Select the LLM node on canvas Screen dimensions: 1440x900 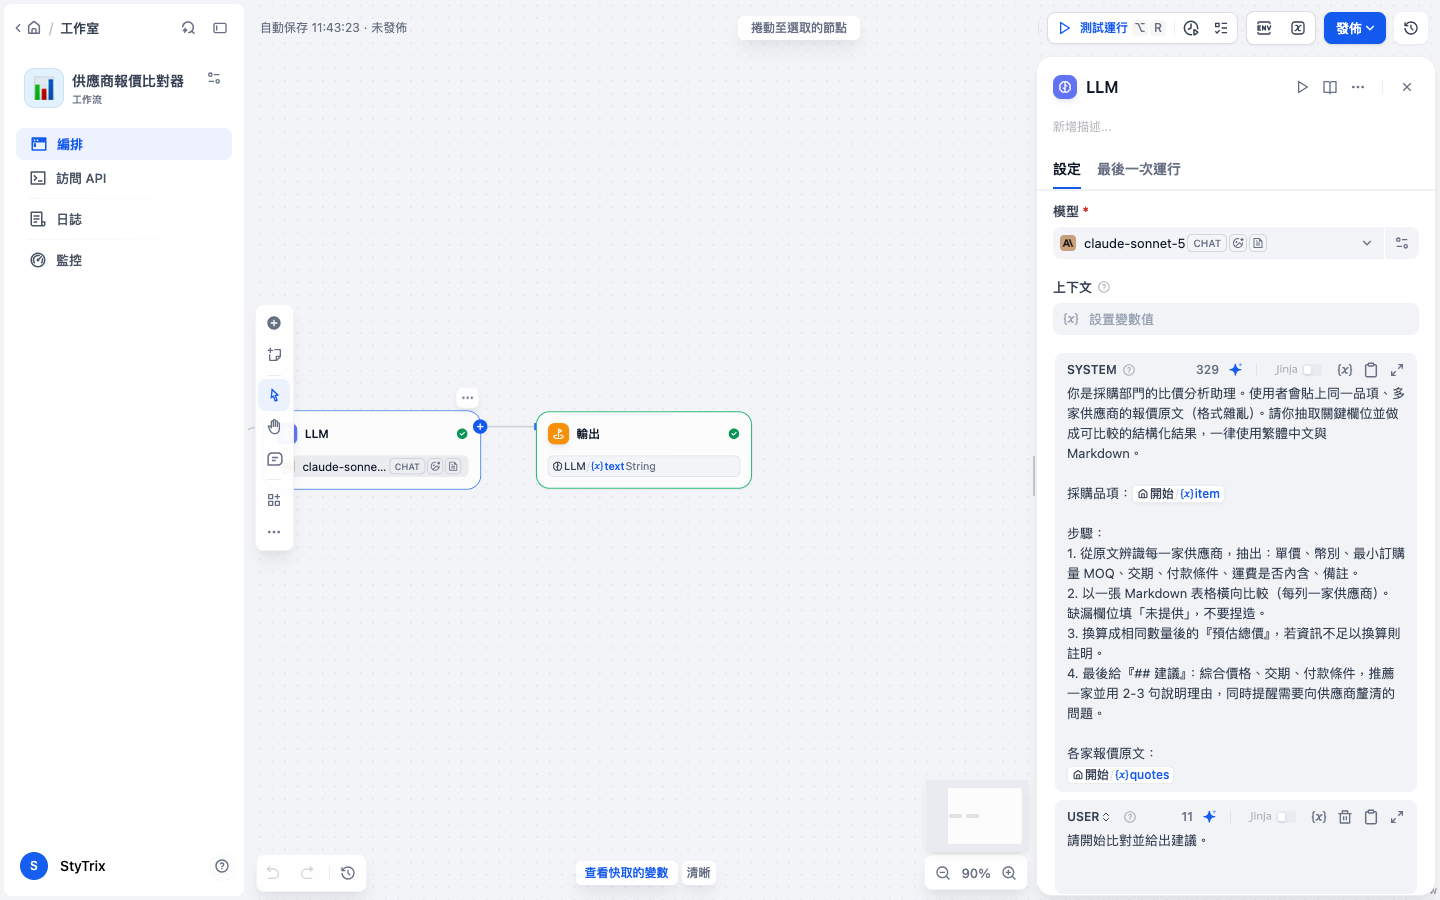click(385, 449)
